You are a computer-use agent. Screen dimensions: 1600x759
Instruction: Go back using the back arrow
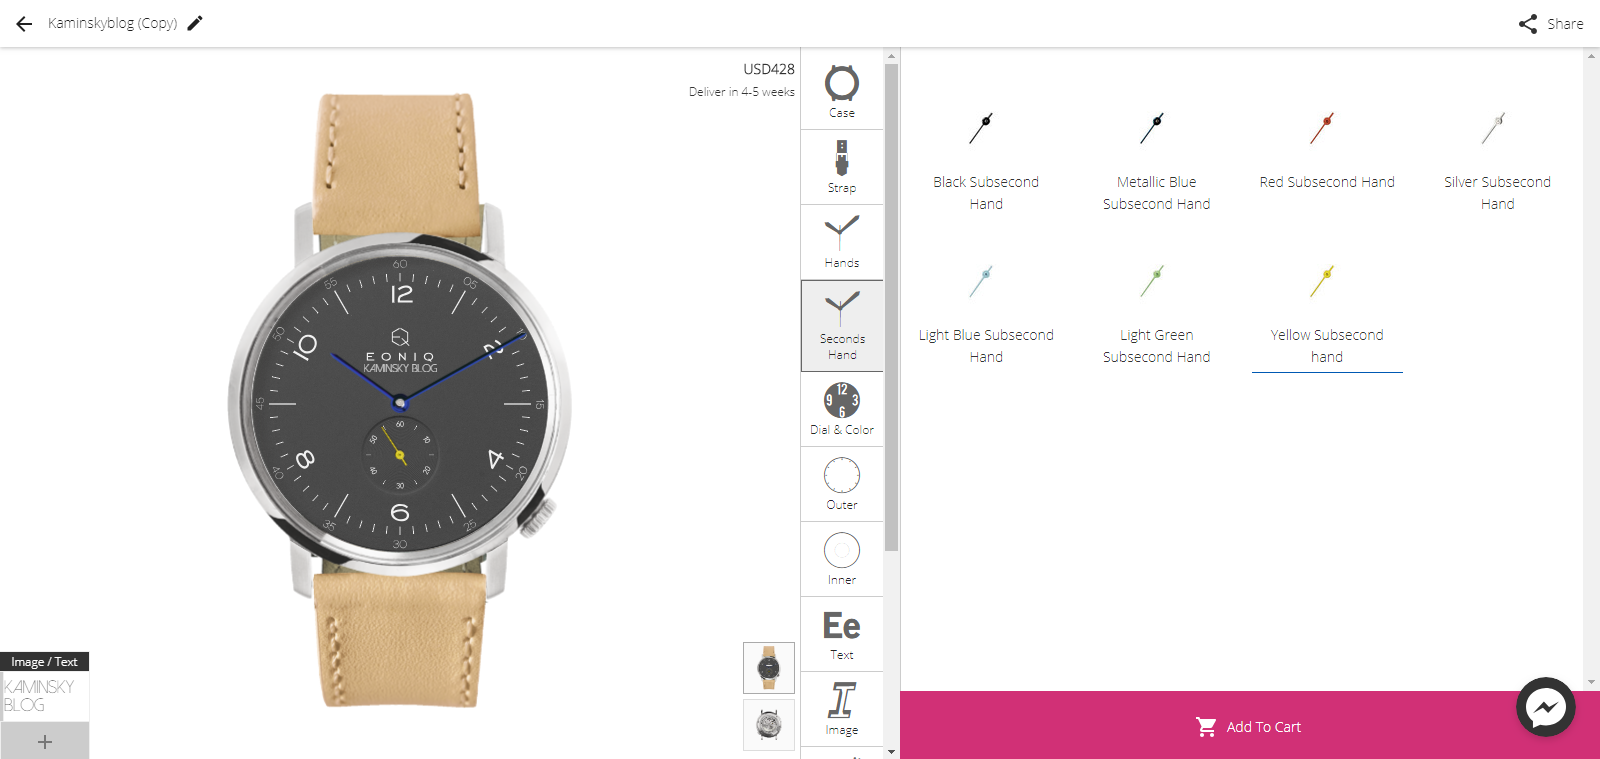point(24,23)
